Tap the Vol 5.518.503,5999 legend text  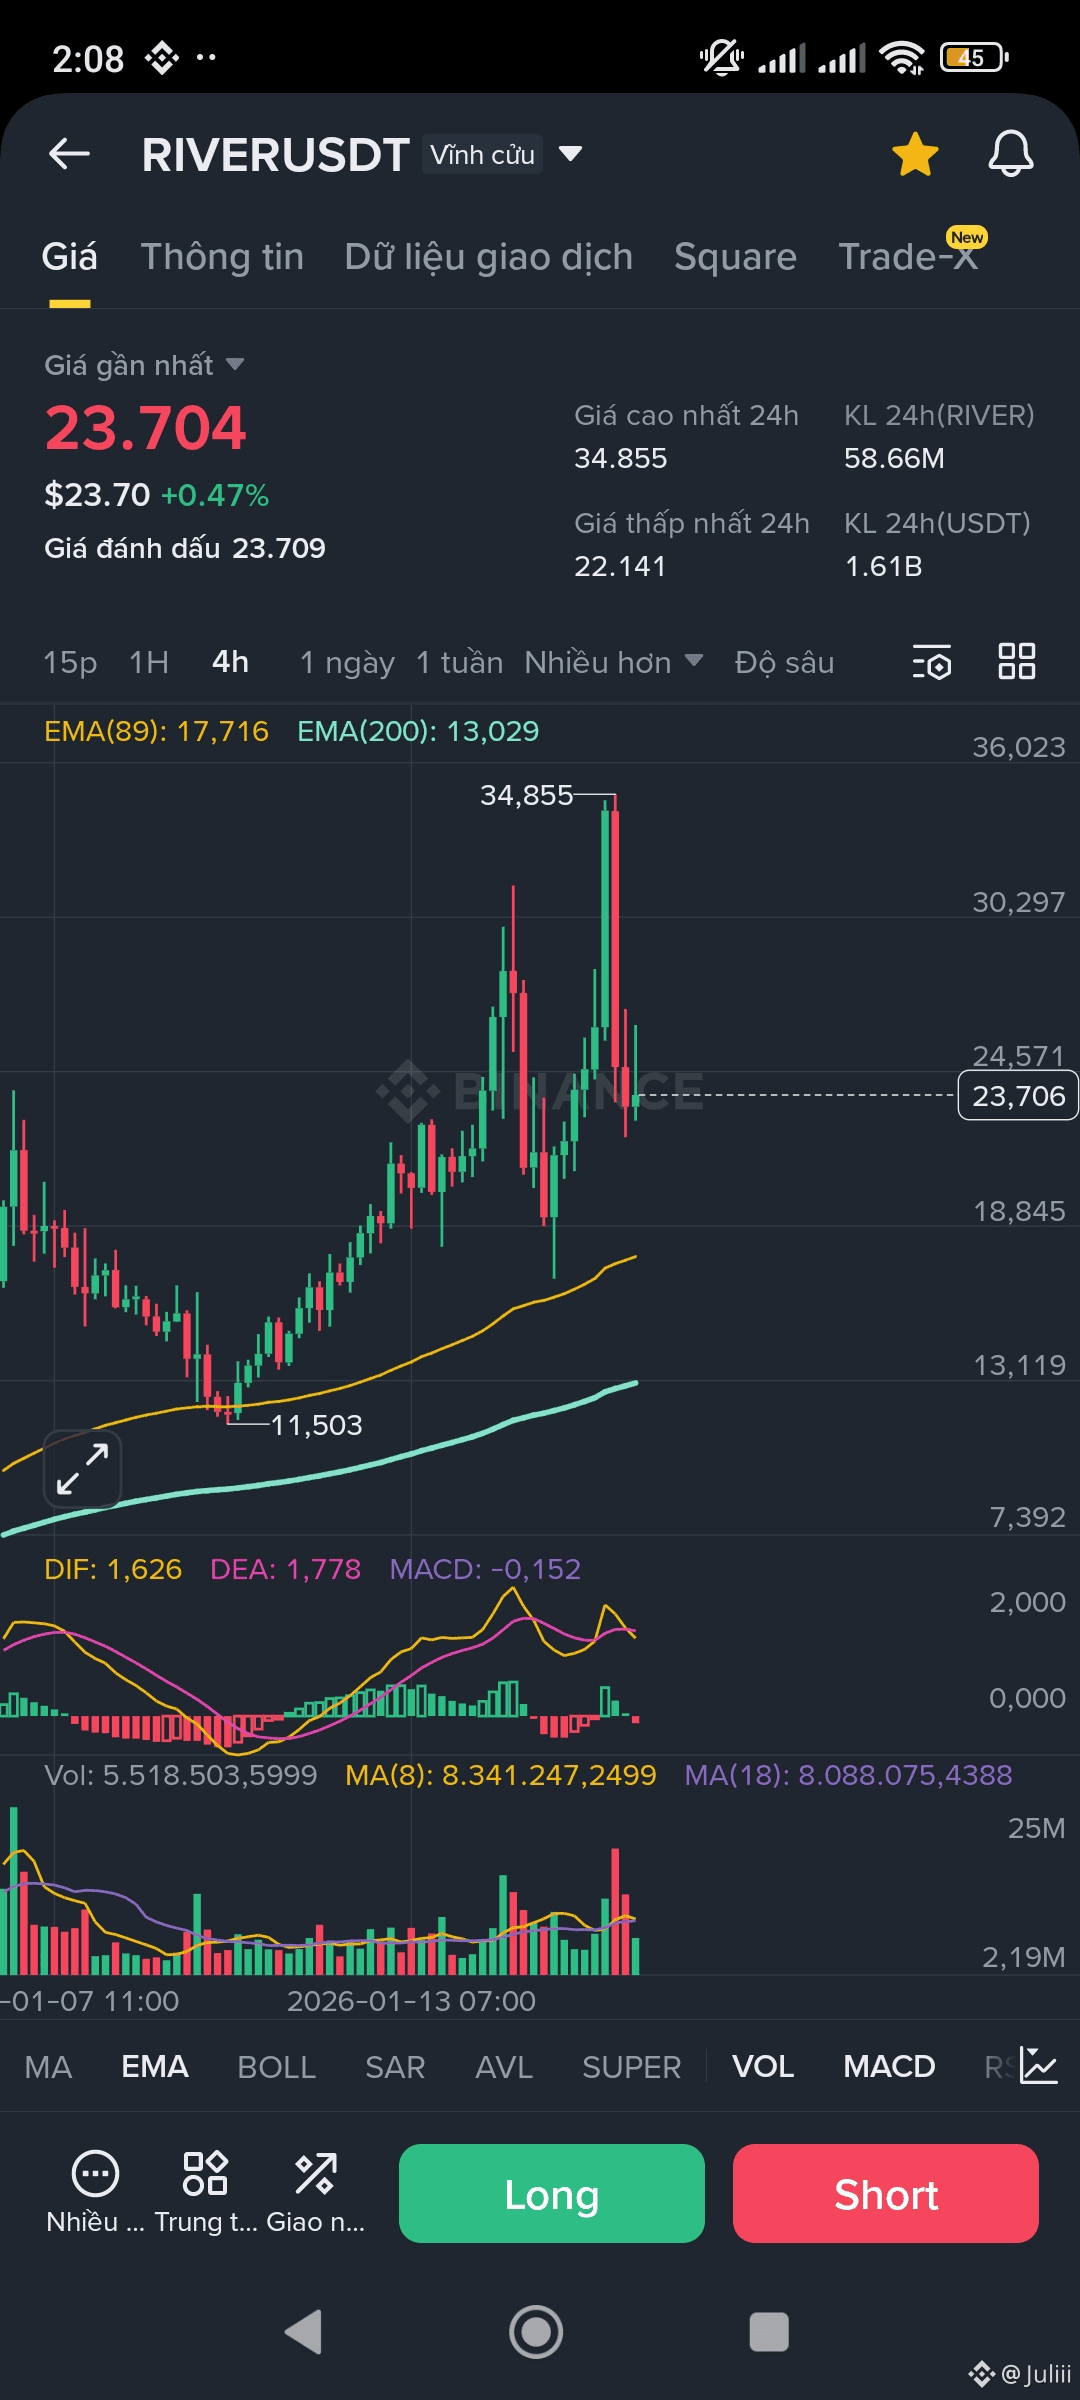180,1775
